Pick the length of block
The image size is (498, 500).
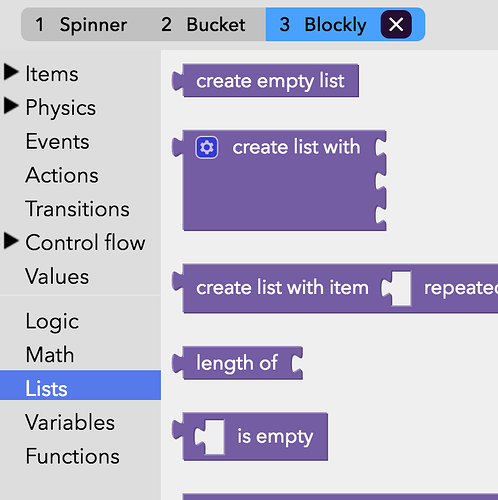(237, 363)
